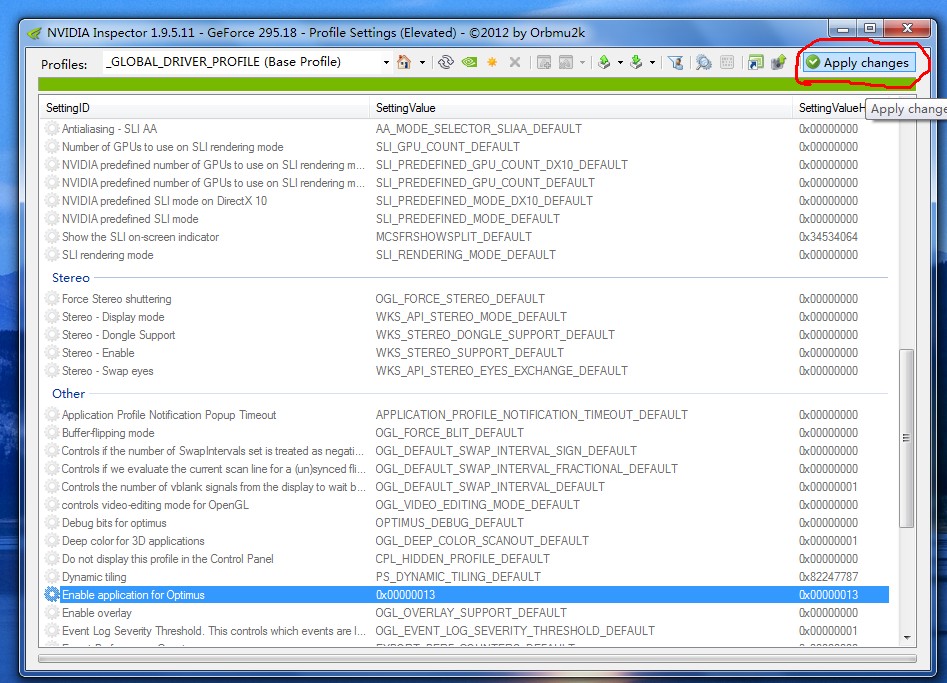Collapse the Stereo settings group header
This screenshot has height=683, width=947.
tap(71, 278)
